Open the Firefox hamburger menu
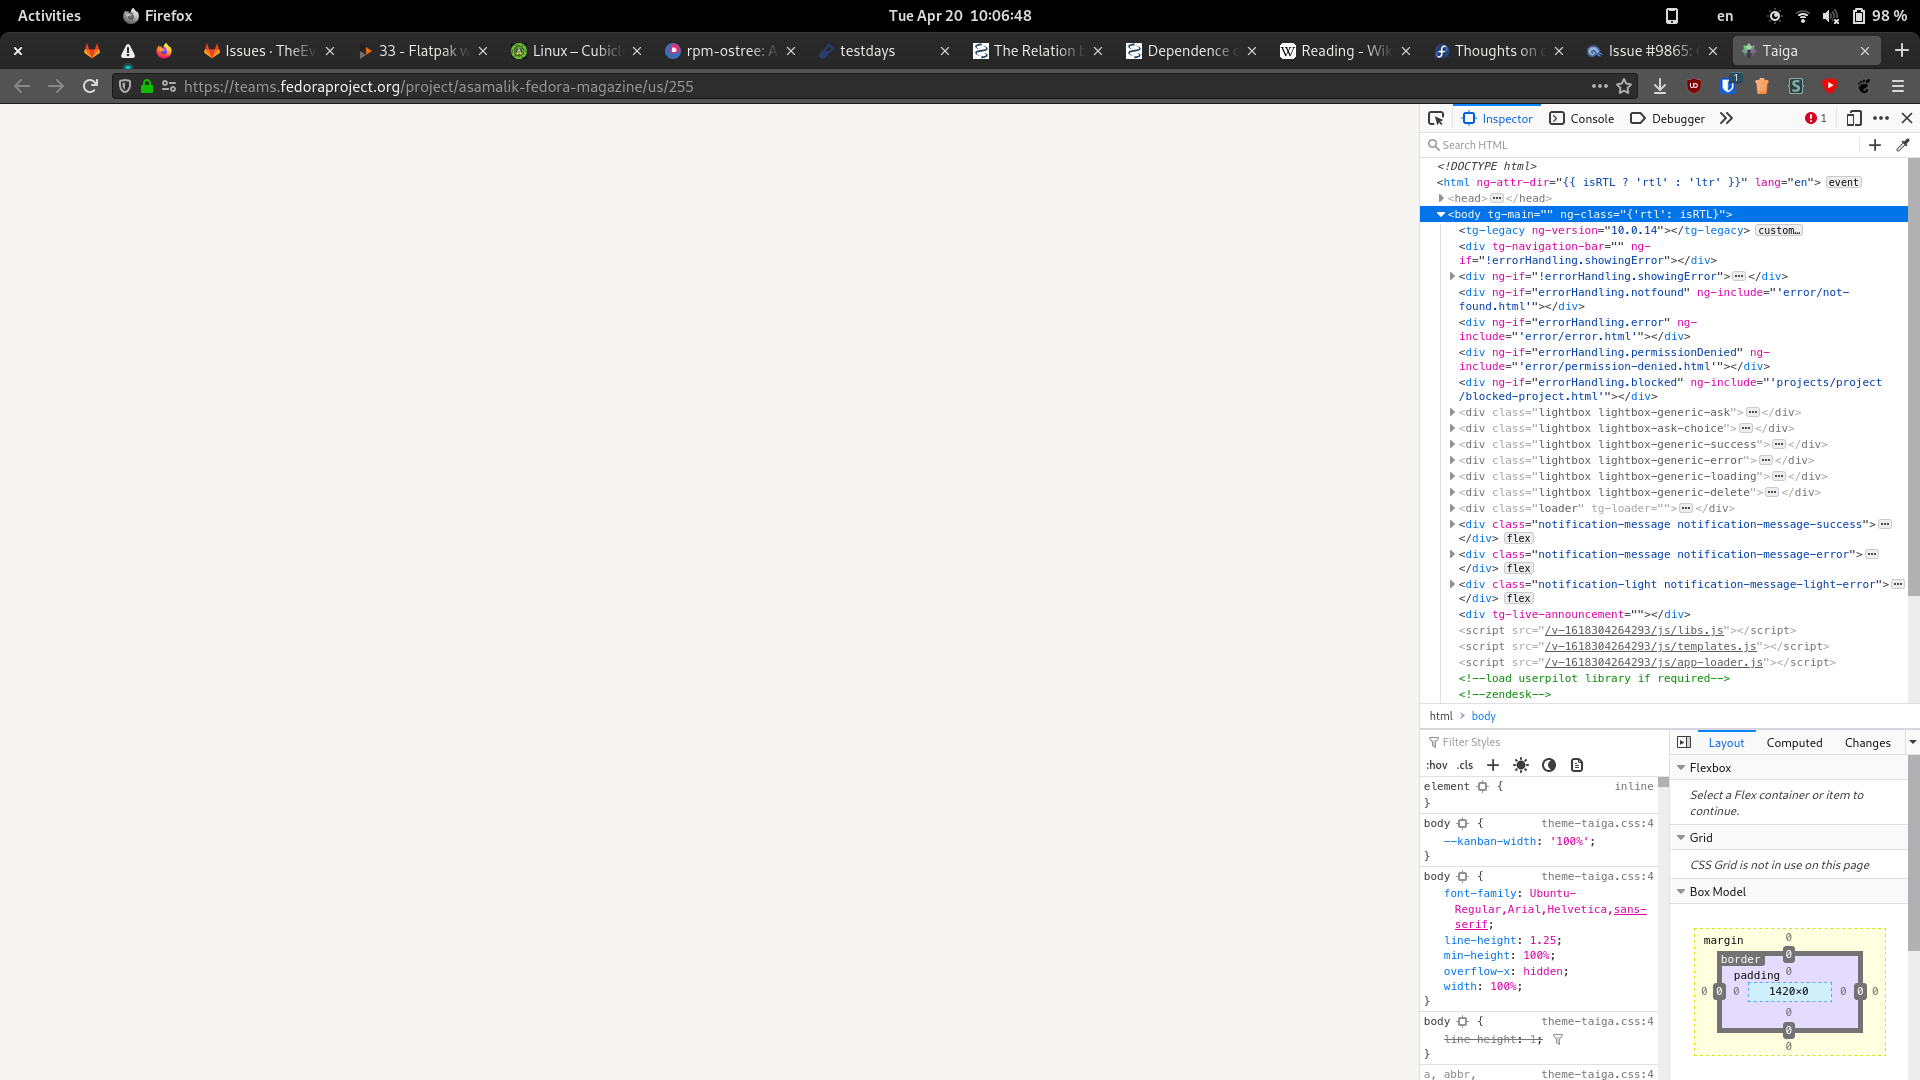This screenshot has width=1920, height=1080. [x=1898, y=86]
